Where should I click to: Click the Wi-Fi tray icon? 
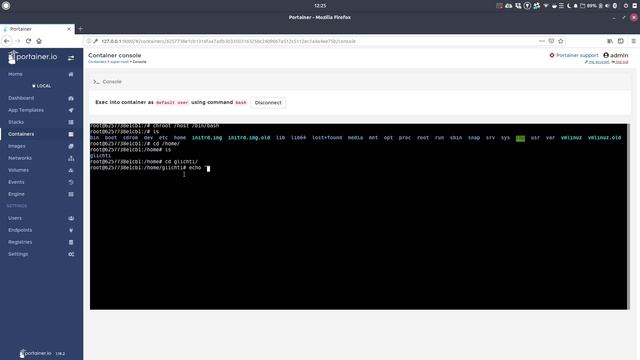[546, 6]
